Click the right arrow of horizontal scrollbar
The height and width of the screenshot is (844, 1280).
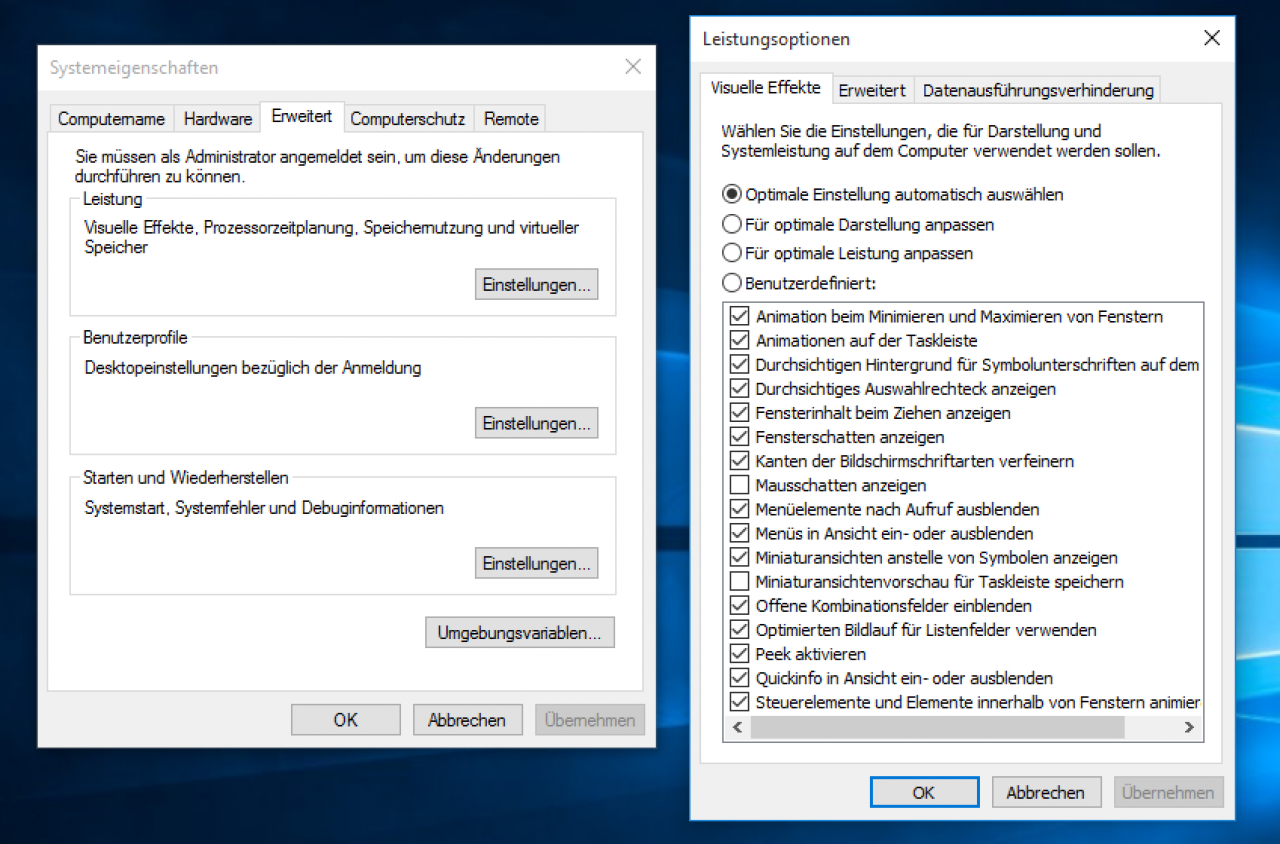point(1189,727)
